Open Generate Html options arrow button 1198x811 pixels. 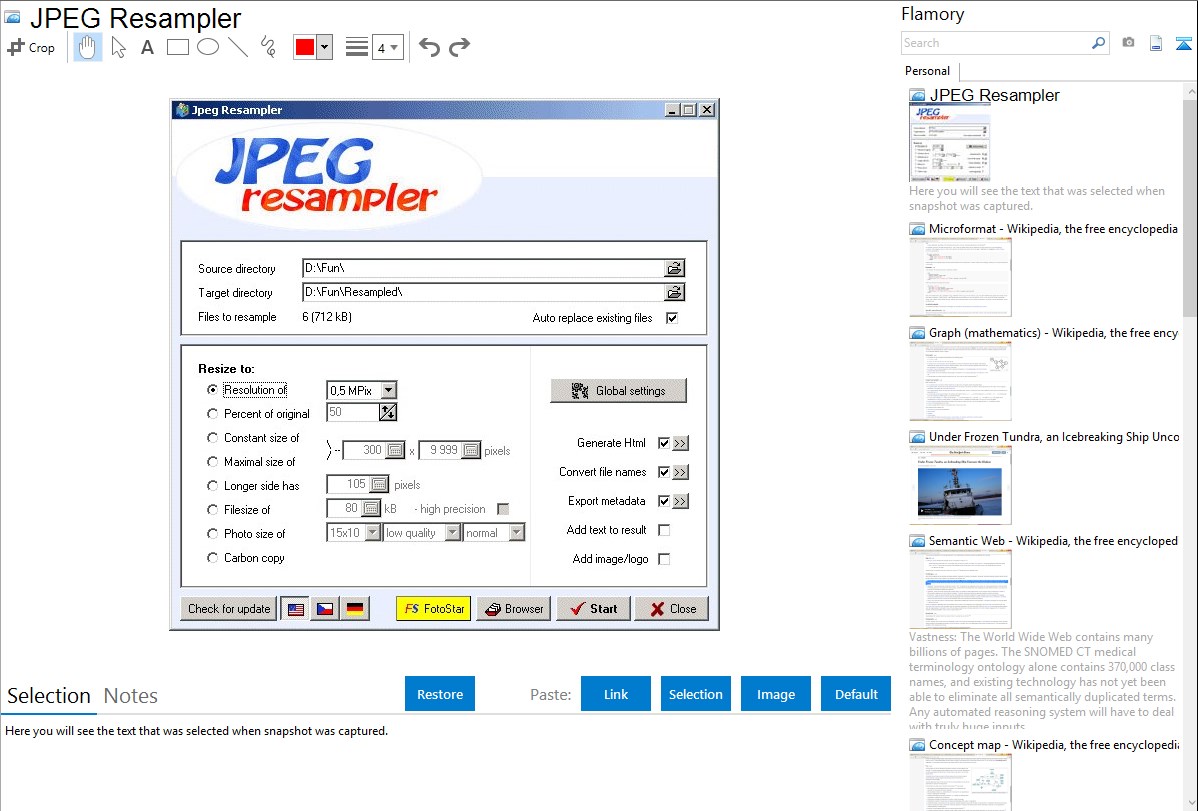click(x=680, y=443)
